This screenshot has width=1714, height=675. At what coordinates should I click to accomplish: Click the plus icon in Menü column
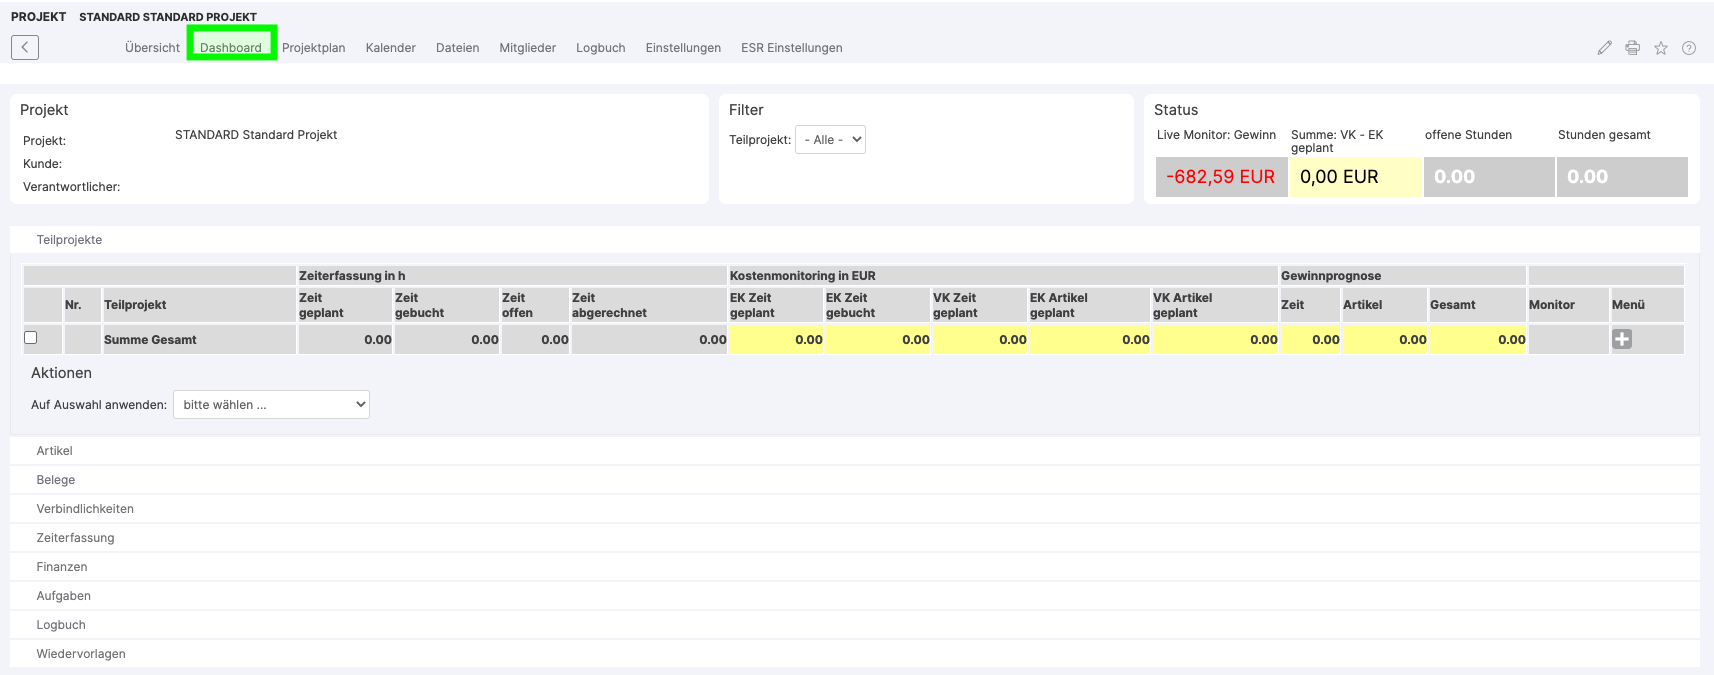coord(1621,339)
